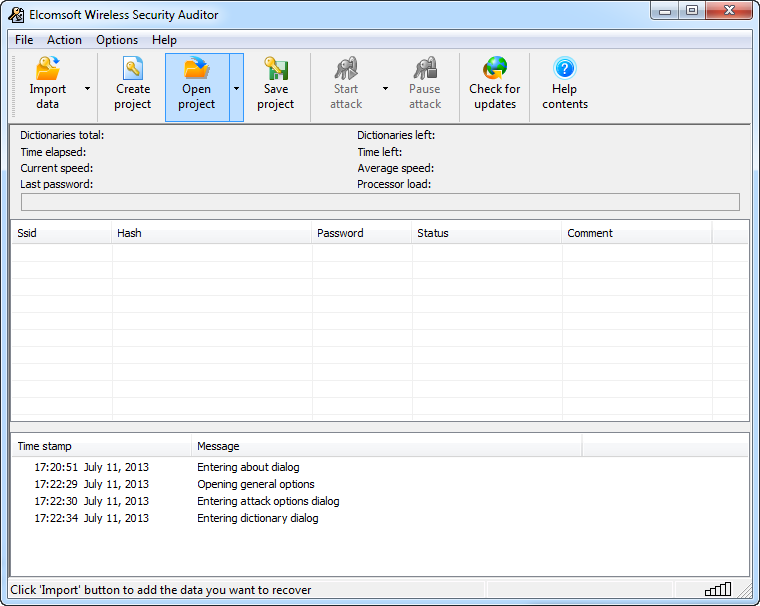
Task: Click the status bar Import hint text
Action: [161, 590]
